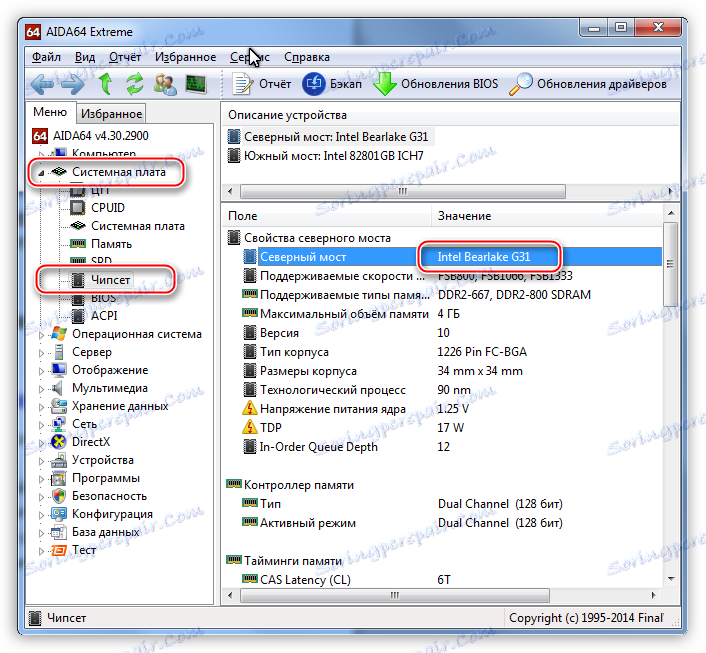706x653 pixels.
Task: Click value DDR2-667, DDR2-800 SDRAM
Action: click(x=514, y=295)
